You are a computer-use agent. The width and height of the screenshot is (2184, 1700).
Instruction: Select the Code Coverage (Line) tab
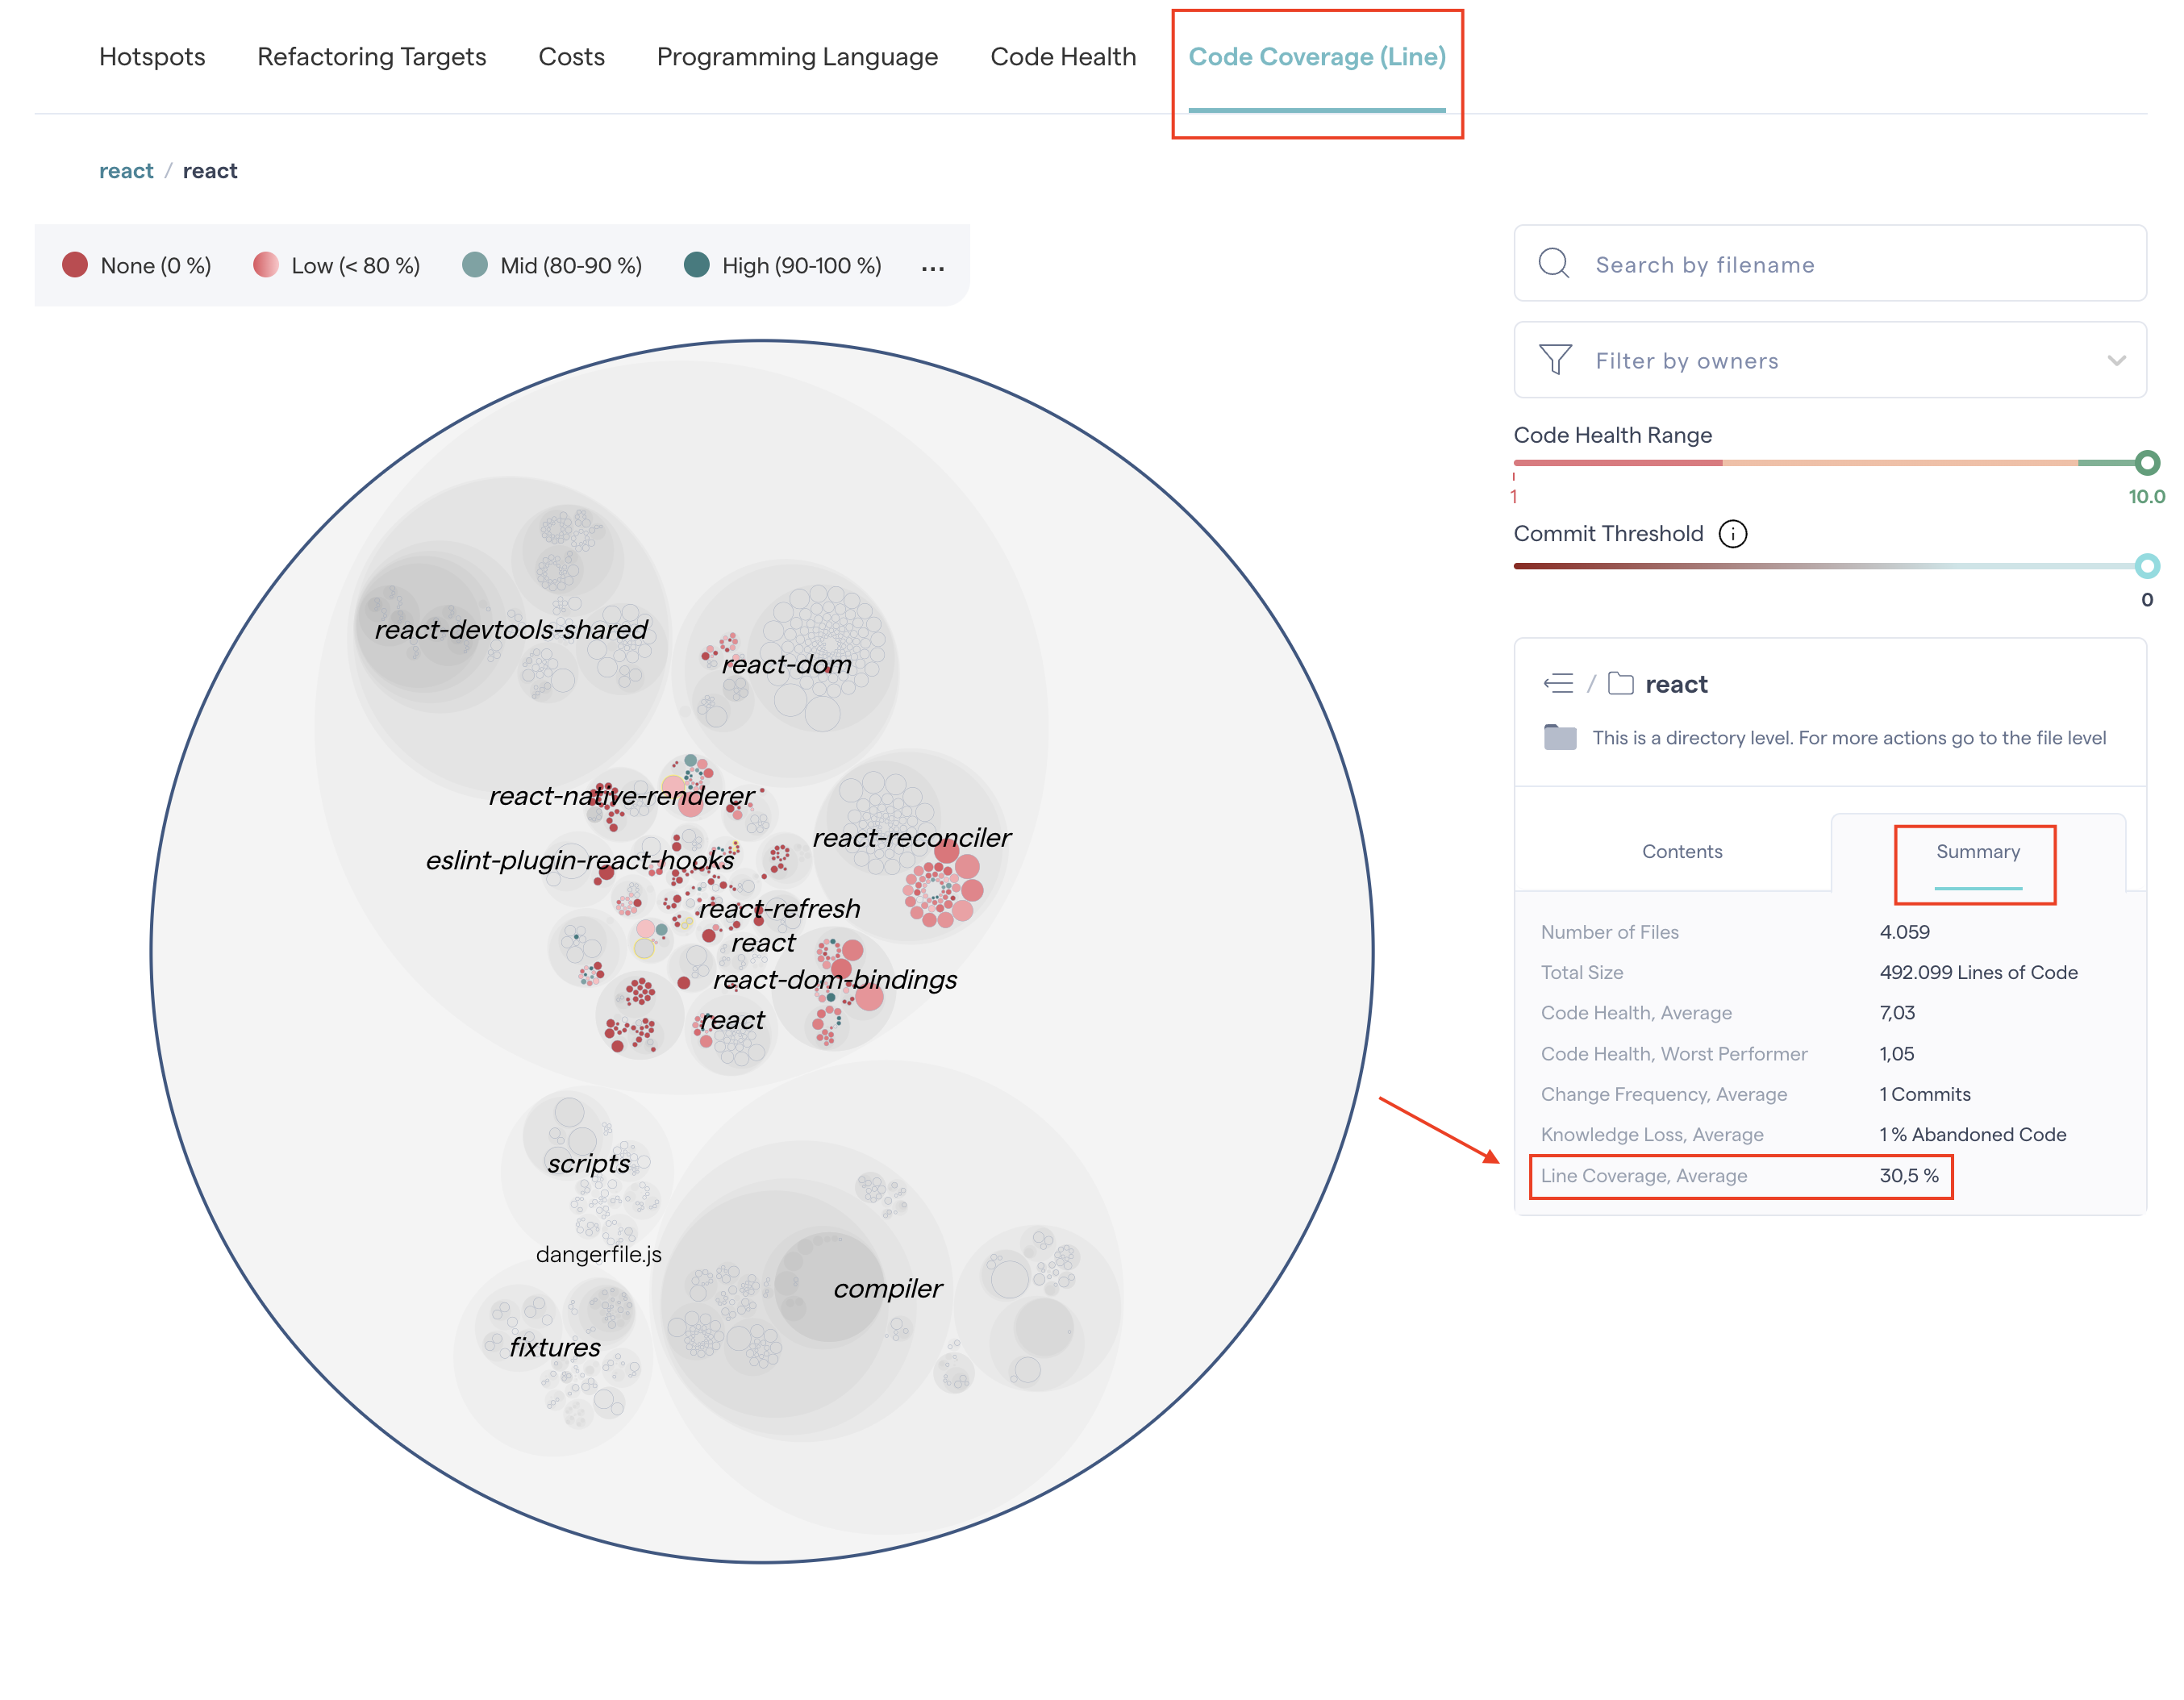click(1317, 57)
